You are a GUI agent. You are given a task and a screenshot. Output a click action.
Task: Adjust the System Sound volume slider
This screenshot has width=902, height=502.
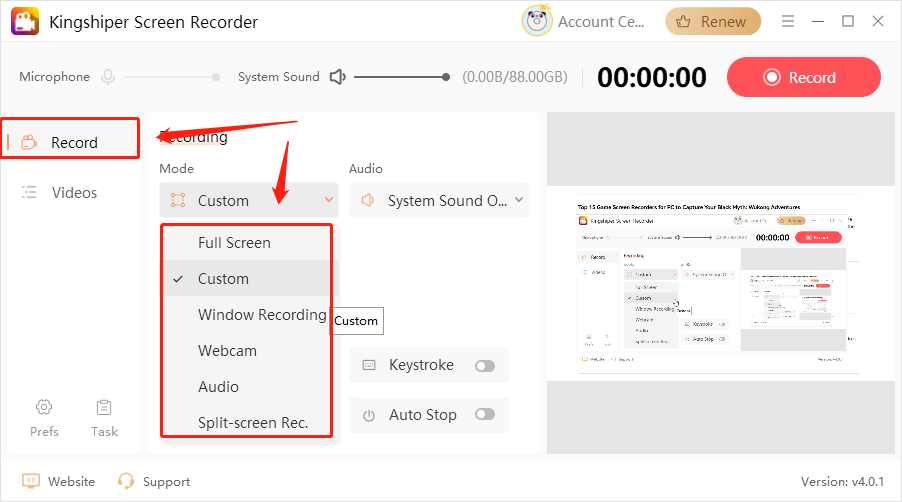pyautogui.click(x=402, y=77)
